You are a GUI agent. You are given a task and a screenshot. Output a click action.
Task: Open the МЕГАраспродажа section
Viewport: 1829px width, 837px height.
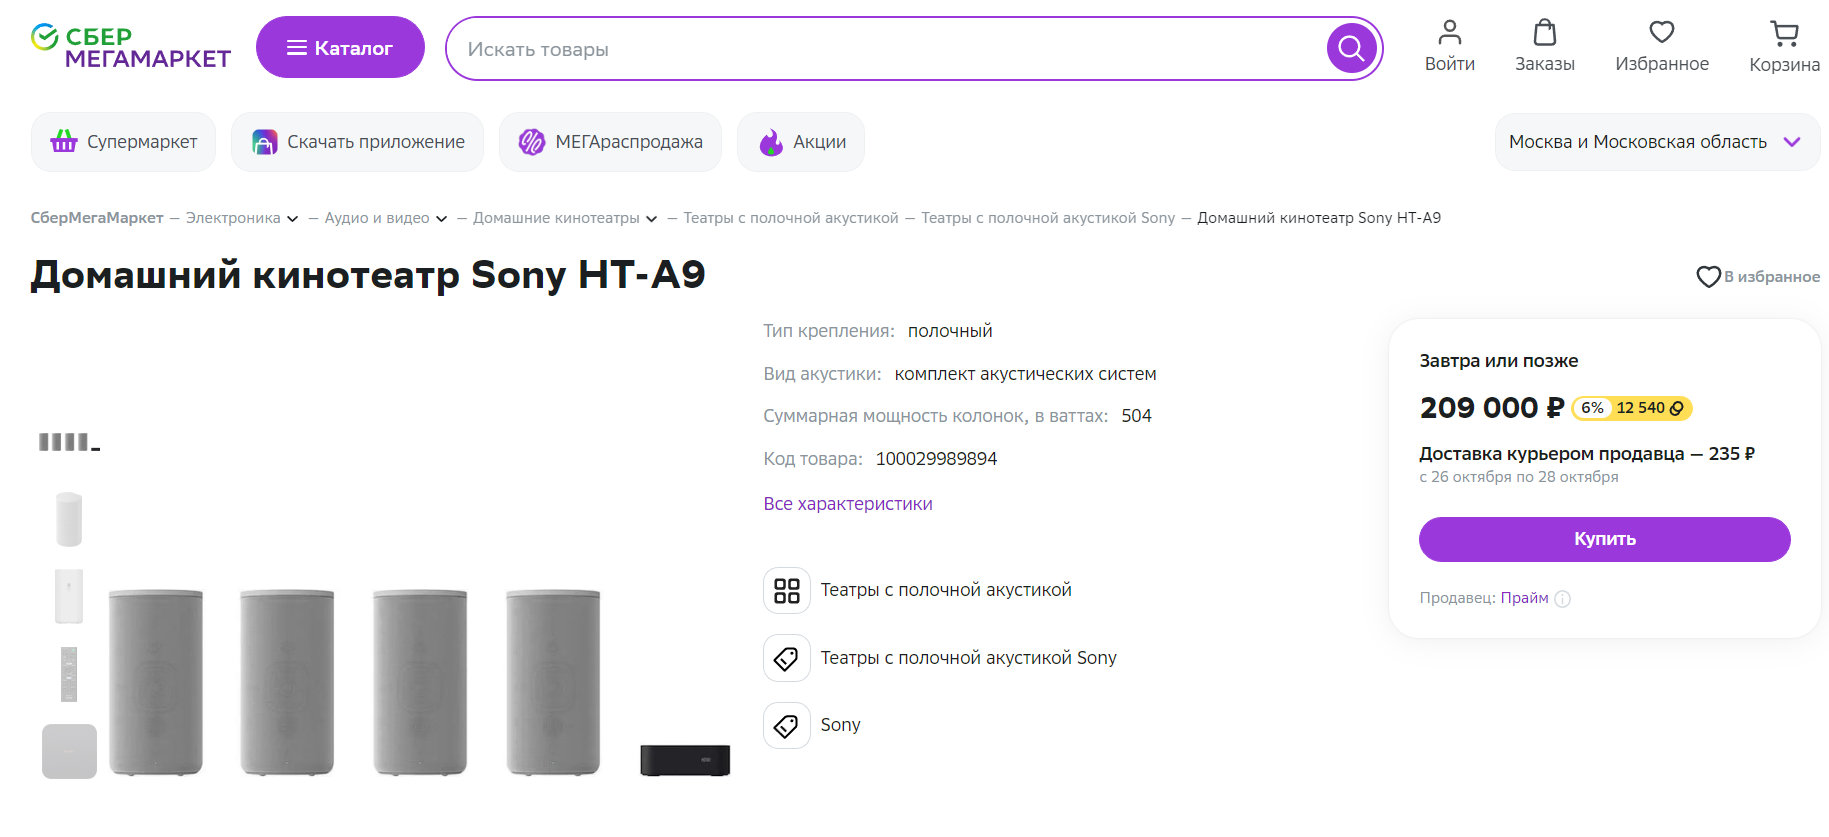coord(610,142)
